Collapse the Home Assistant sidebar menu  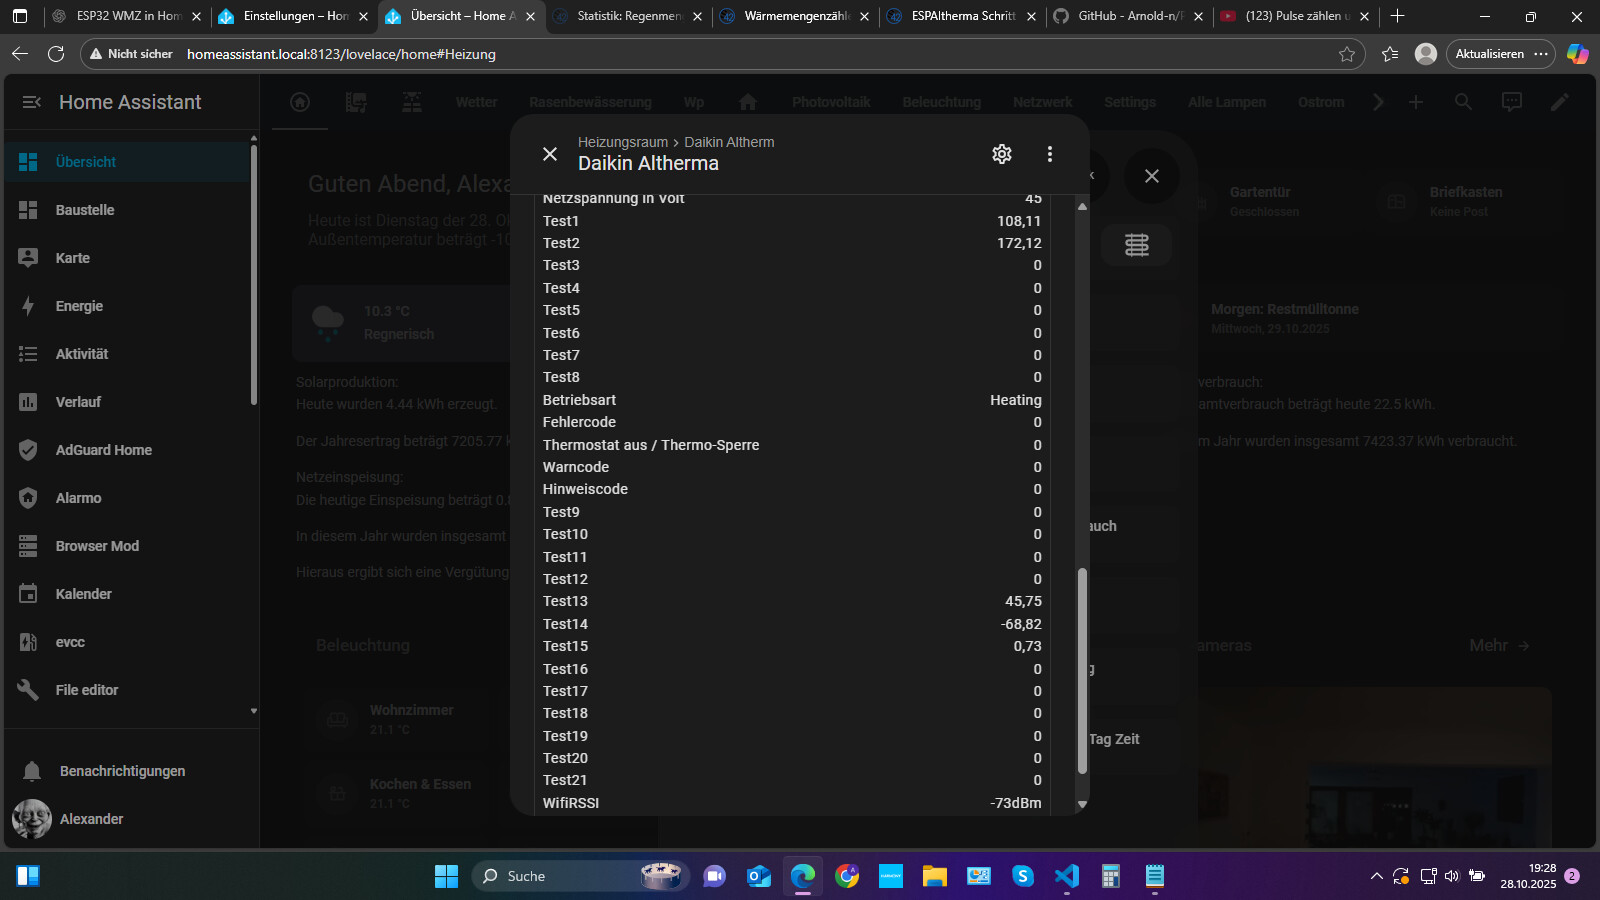31,102
